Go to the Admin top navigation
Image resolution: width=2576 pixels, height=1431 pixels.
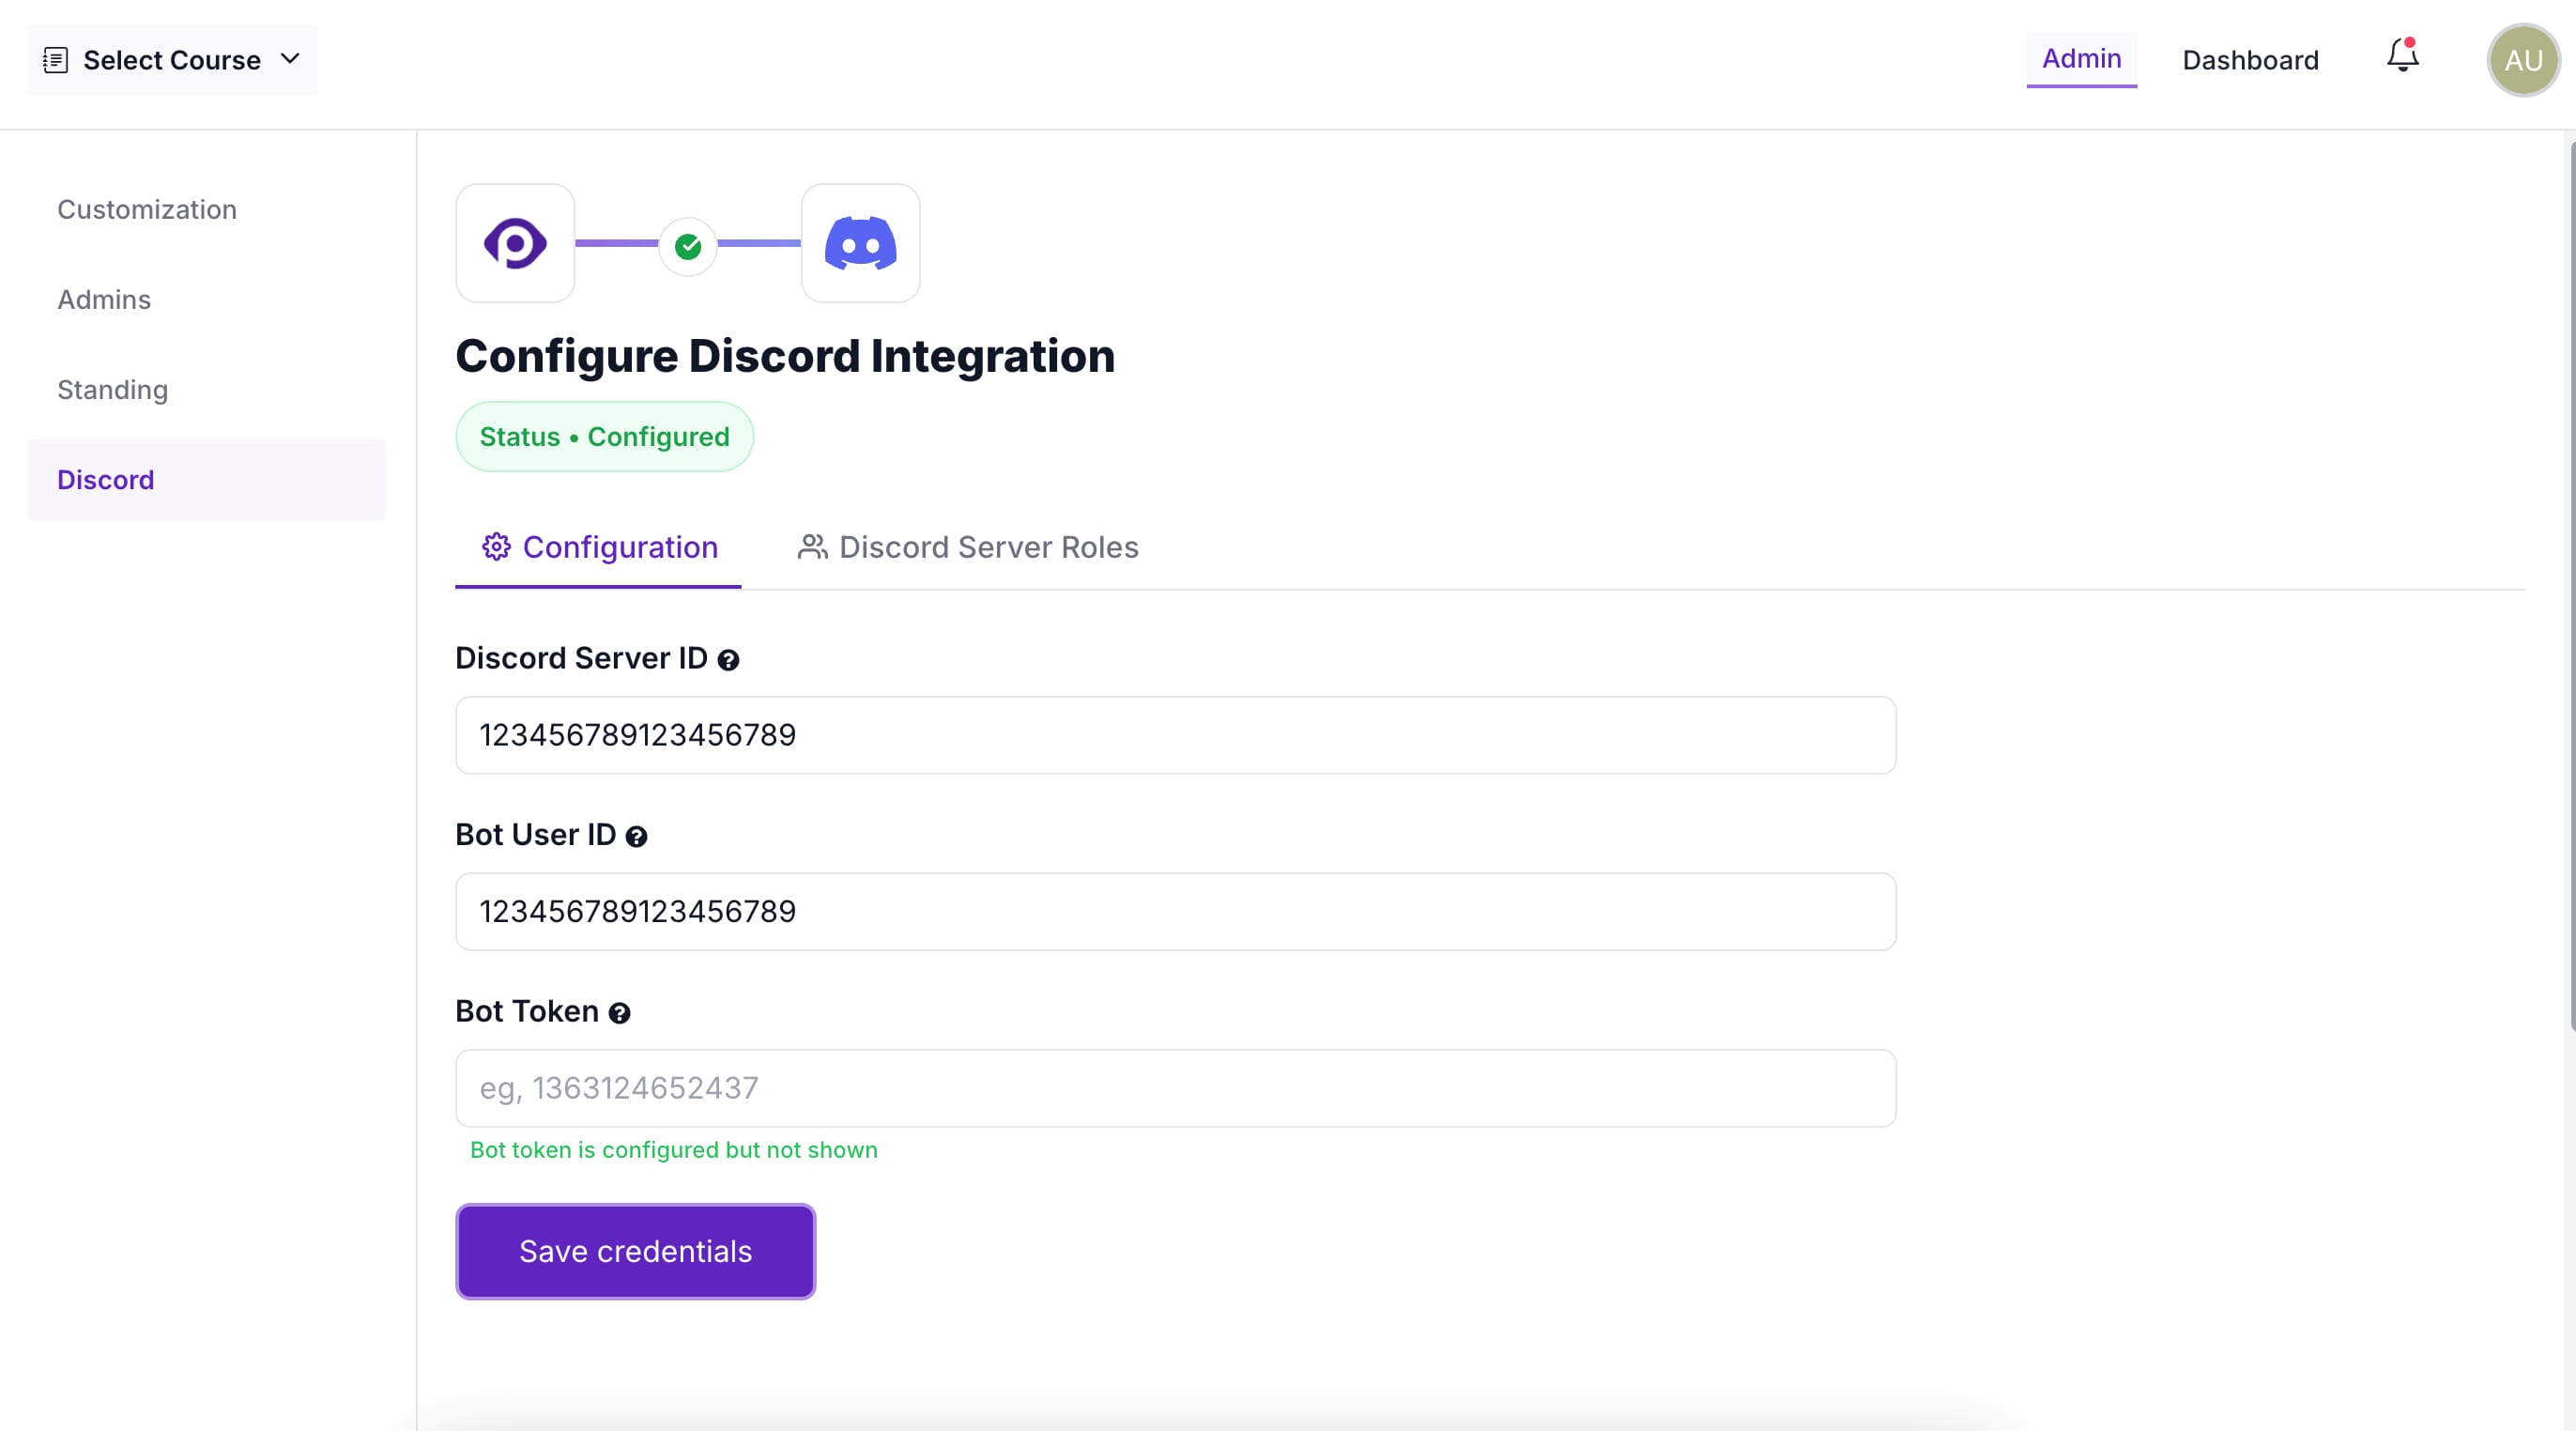pos(2081,59)
